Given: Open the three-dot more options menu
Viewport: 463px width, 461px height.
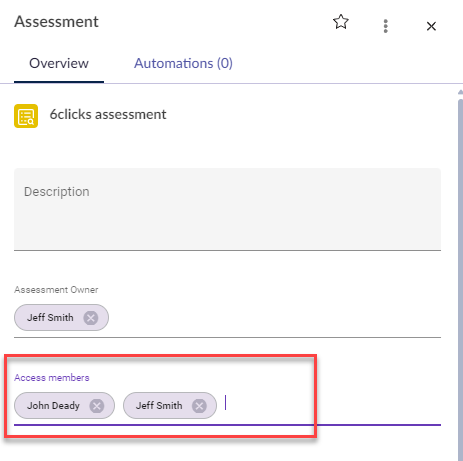Looking at the screenshot, I should pos(386,26).
